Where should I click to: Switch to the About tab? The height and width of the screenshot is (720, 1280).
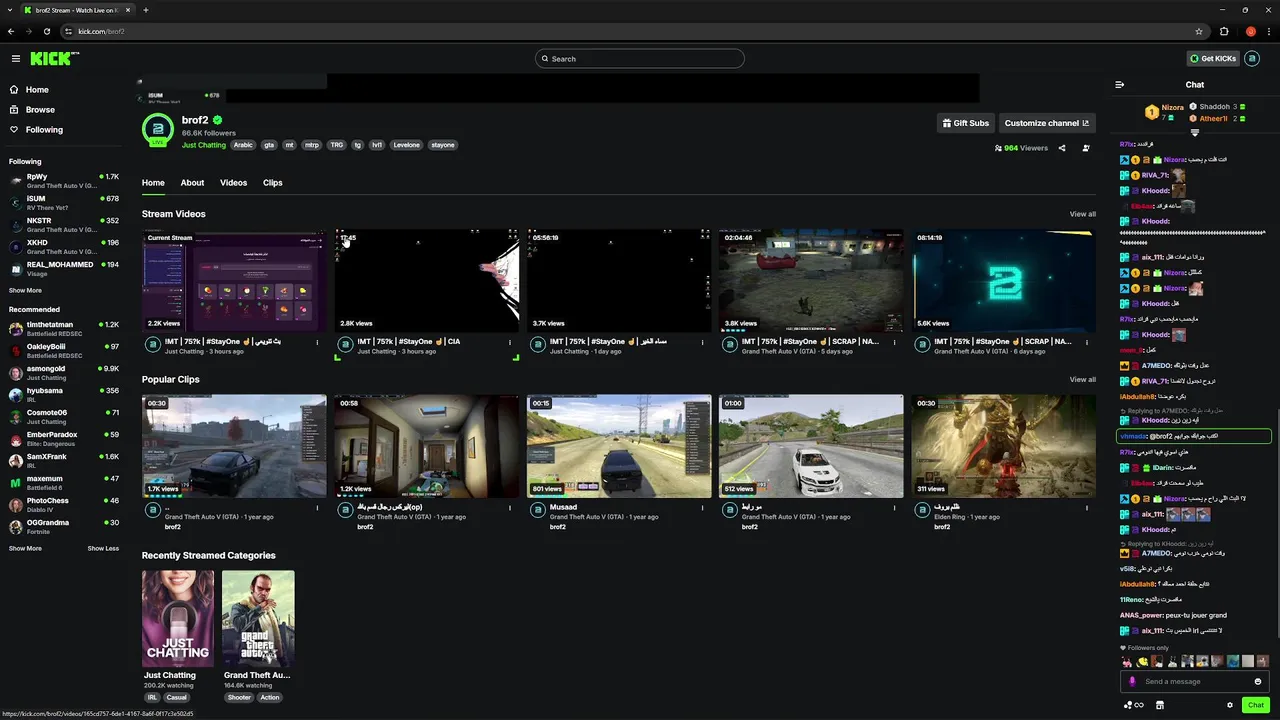pos(192,183)
